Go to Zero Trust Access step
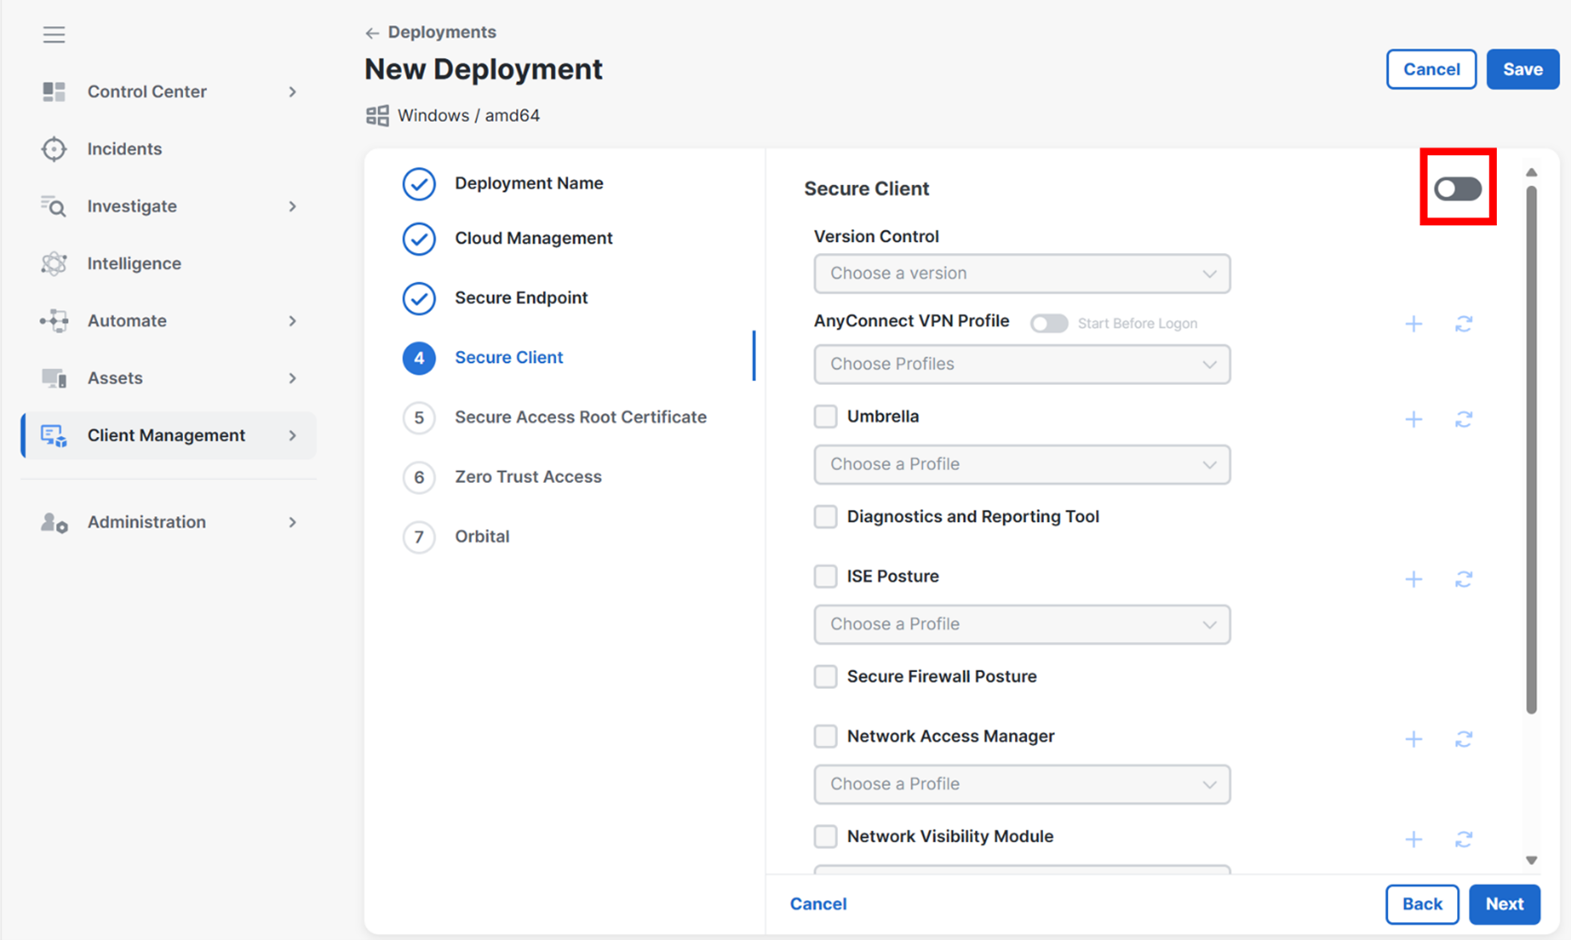The width and height of the screenshot is (1571, 940). click(527, 477)
